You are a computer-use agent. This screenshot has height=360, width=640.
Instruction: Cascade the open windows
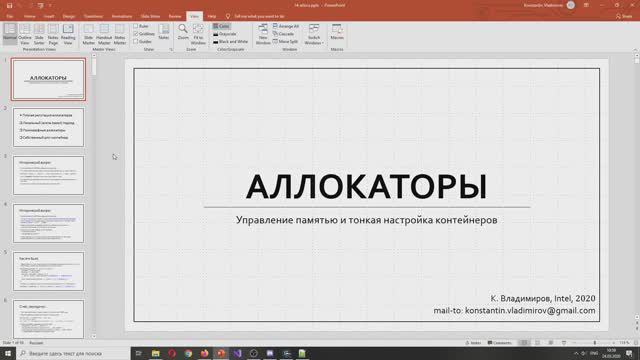(x=283, y=34)
